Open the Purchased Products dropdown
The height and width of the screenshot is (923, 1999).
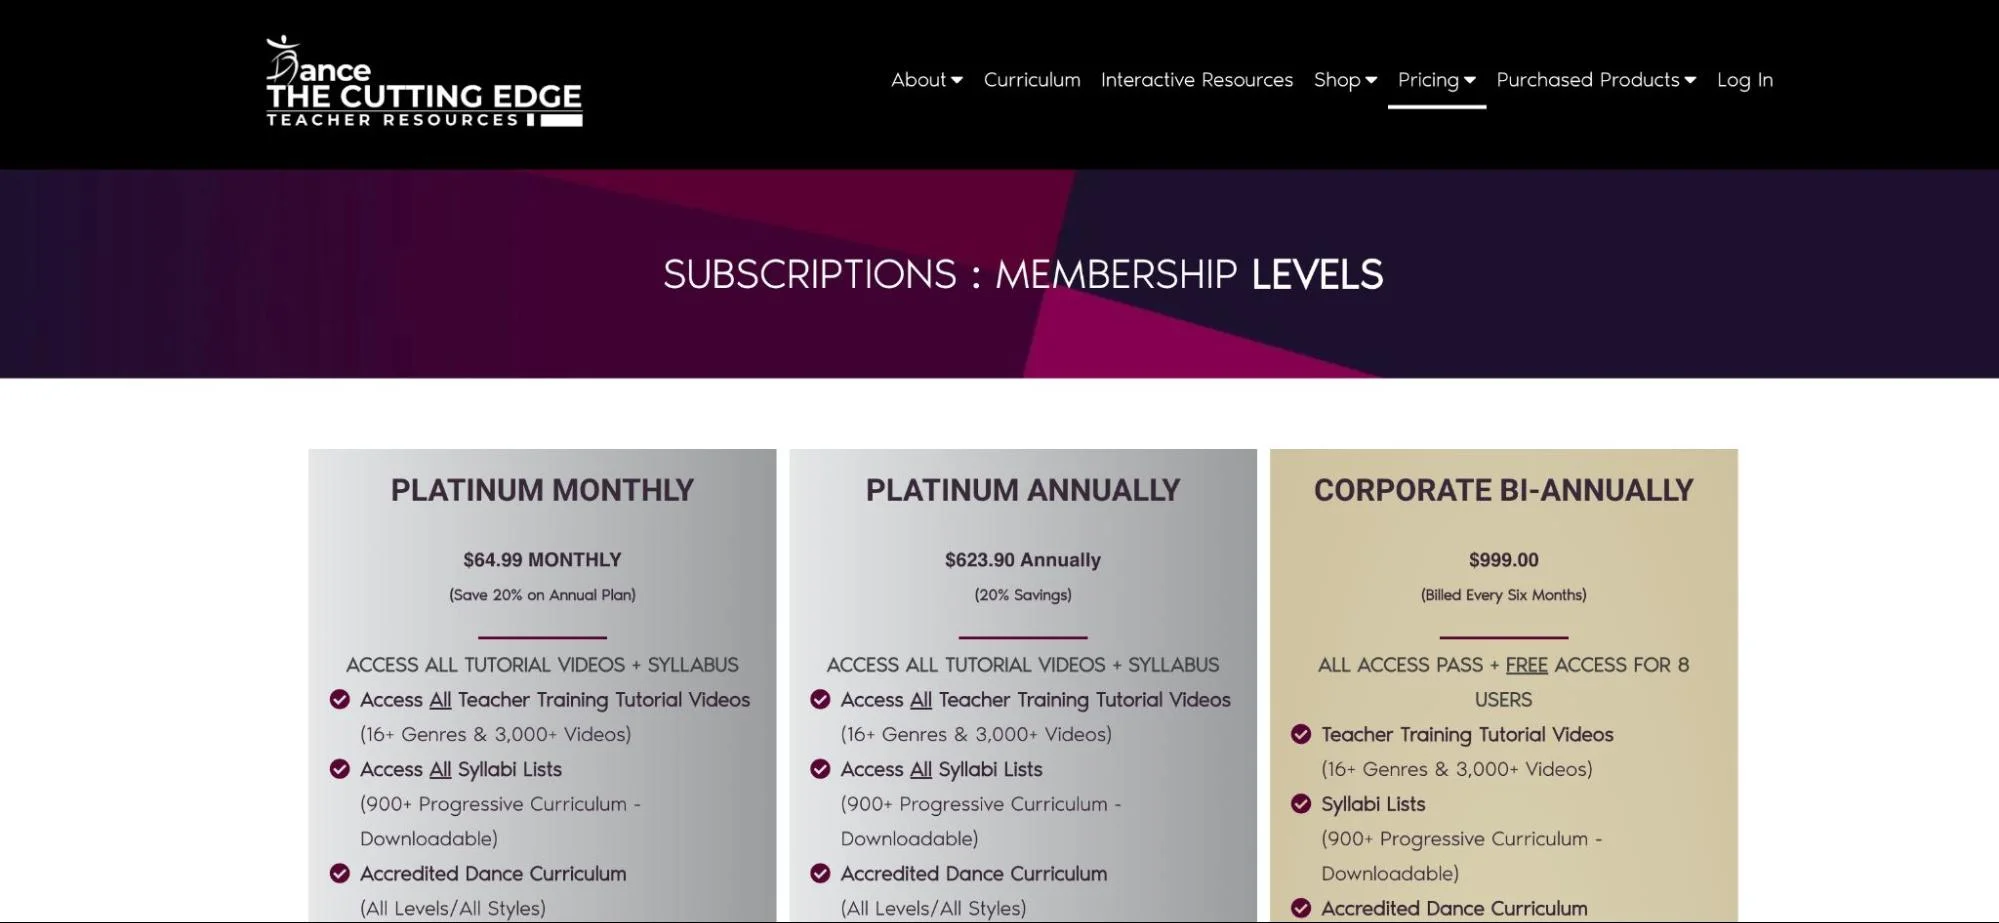click(1596, 80)
